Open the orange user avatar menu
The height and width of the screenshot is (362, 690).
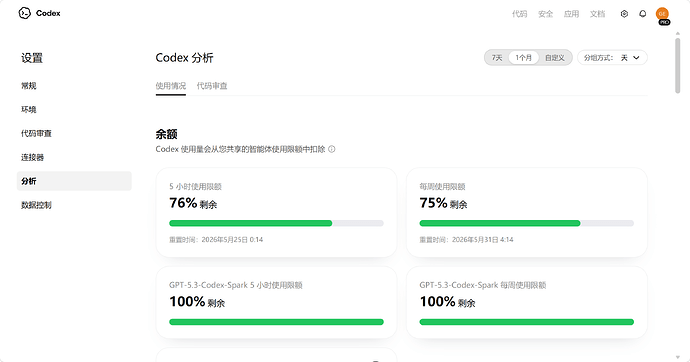(x=662, y=14)
